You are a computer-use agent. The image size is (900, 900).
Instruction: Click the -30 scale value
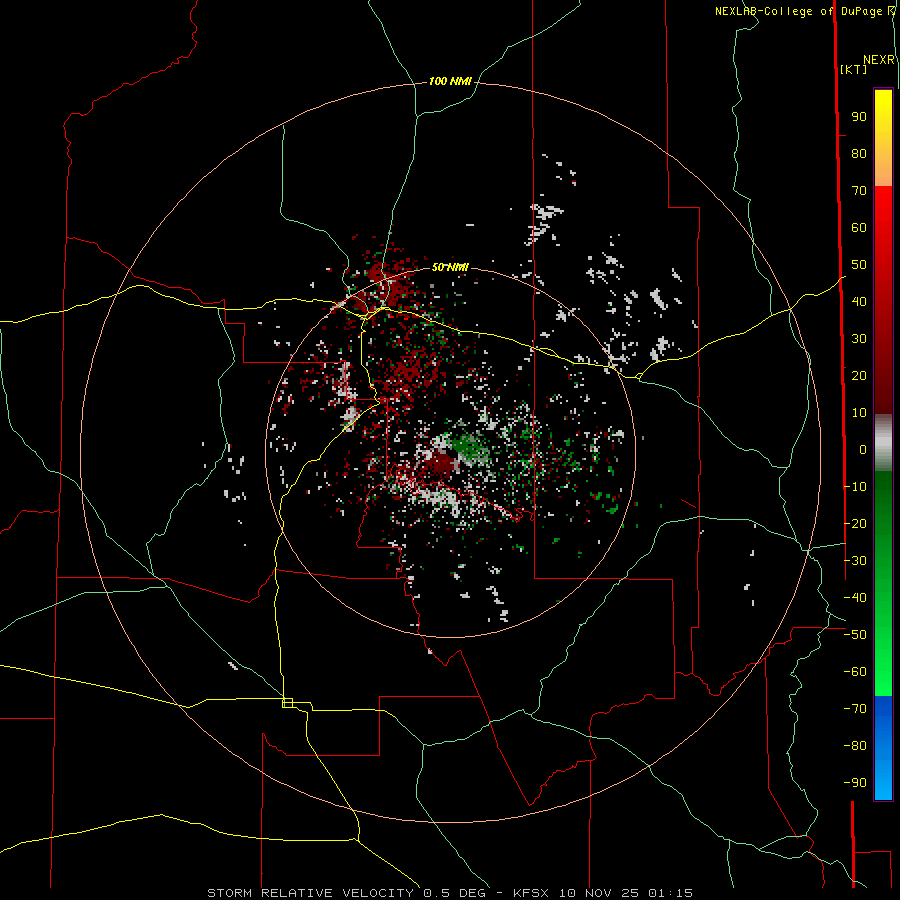(x=855, y=561)
